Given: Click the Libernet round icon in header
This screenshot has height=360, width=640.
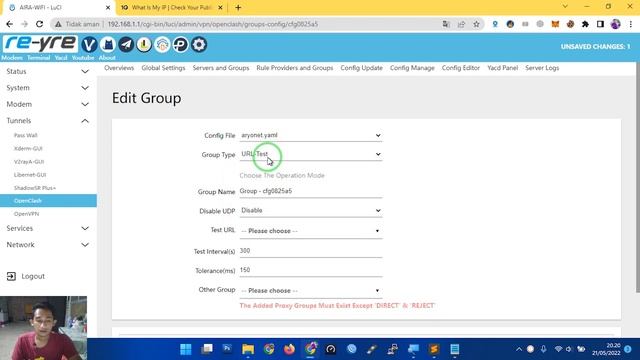Looking at the screenshot, I should point(144,44).
